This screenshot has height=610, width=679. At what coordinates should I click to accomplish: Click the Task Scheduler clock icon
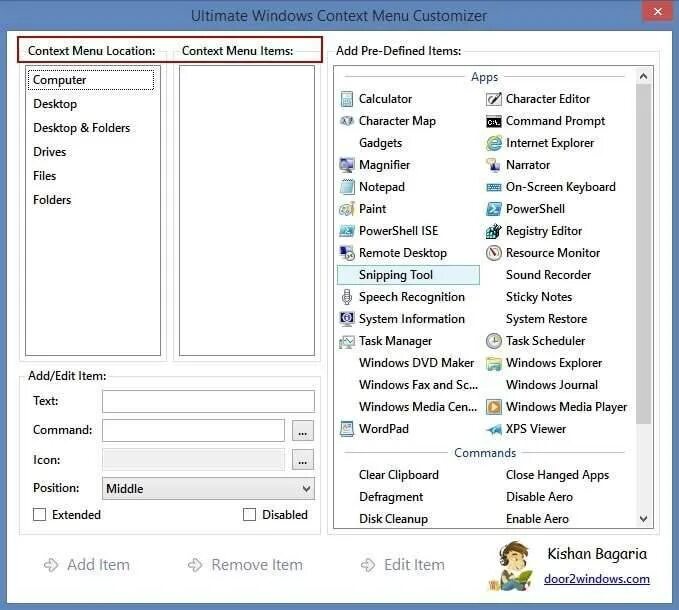[494, 341]
